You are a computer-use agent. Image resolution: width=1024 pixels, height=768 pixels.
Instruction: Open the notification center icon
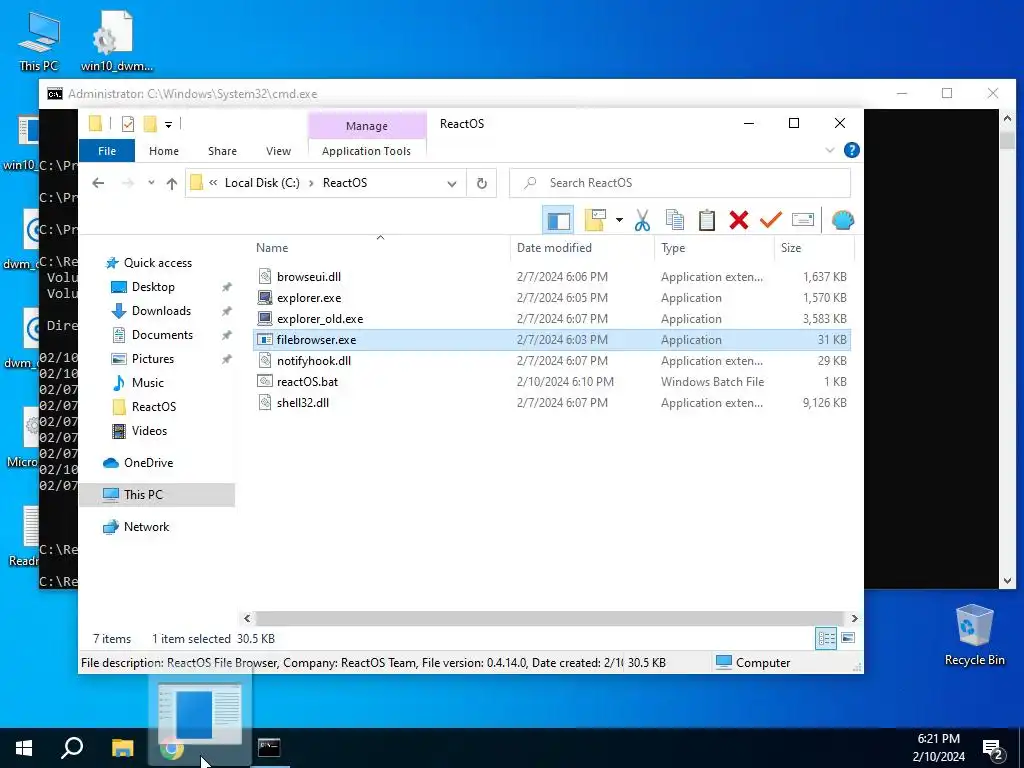coord(994,748)
